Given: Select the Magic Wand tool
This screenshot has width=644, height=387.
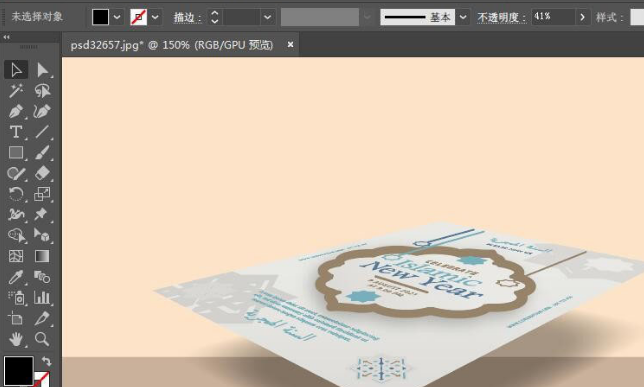Looking at the screenshot, I should click(16, 90).
